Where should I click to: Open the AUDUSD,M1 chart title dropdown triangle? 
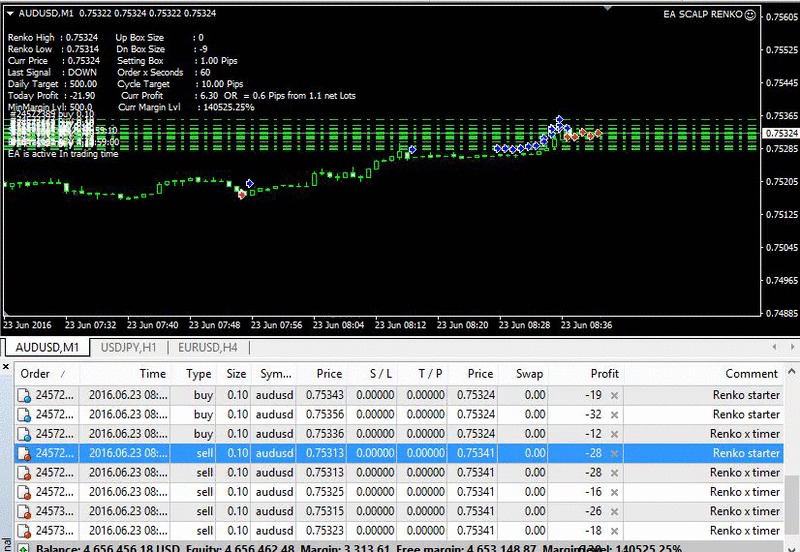pos(10,14)
